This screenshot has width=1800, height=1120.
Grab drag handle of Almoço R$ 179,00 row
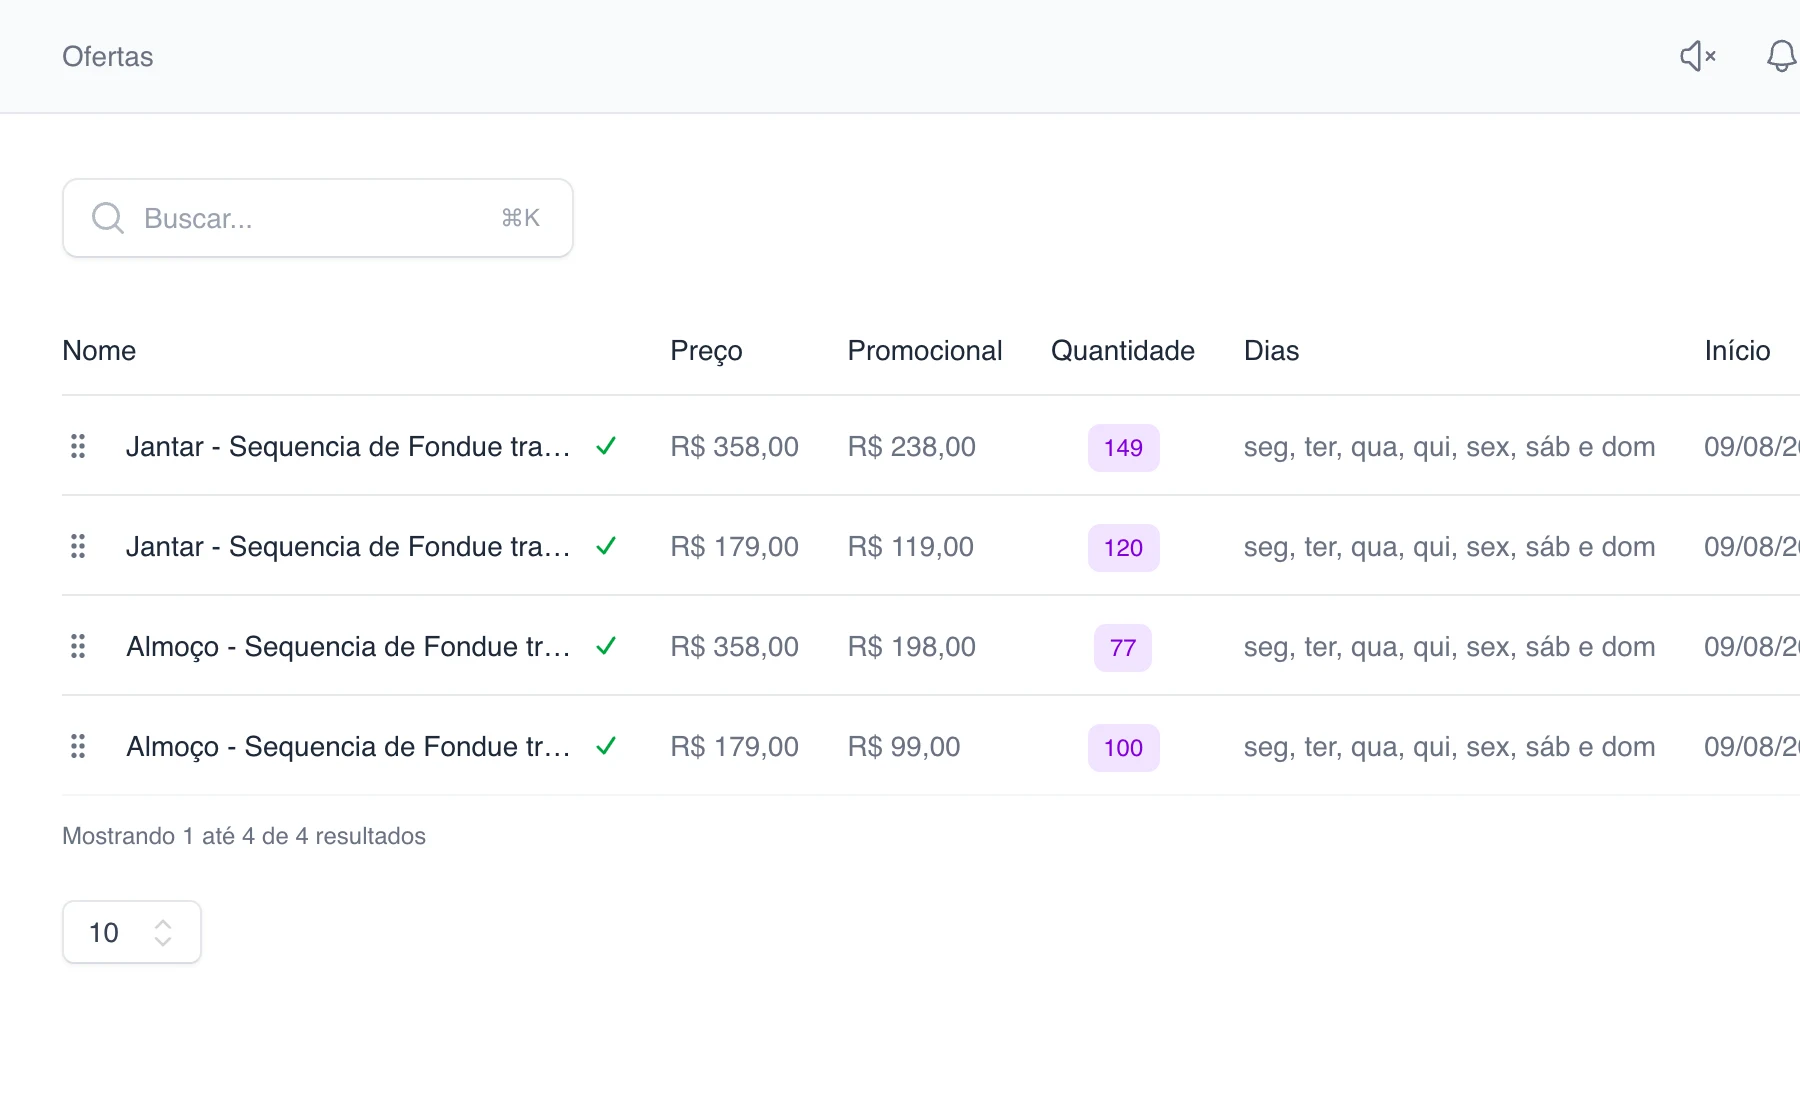78,746
